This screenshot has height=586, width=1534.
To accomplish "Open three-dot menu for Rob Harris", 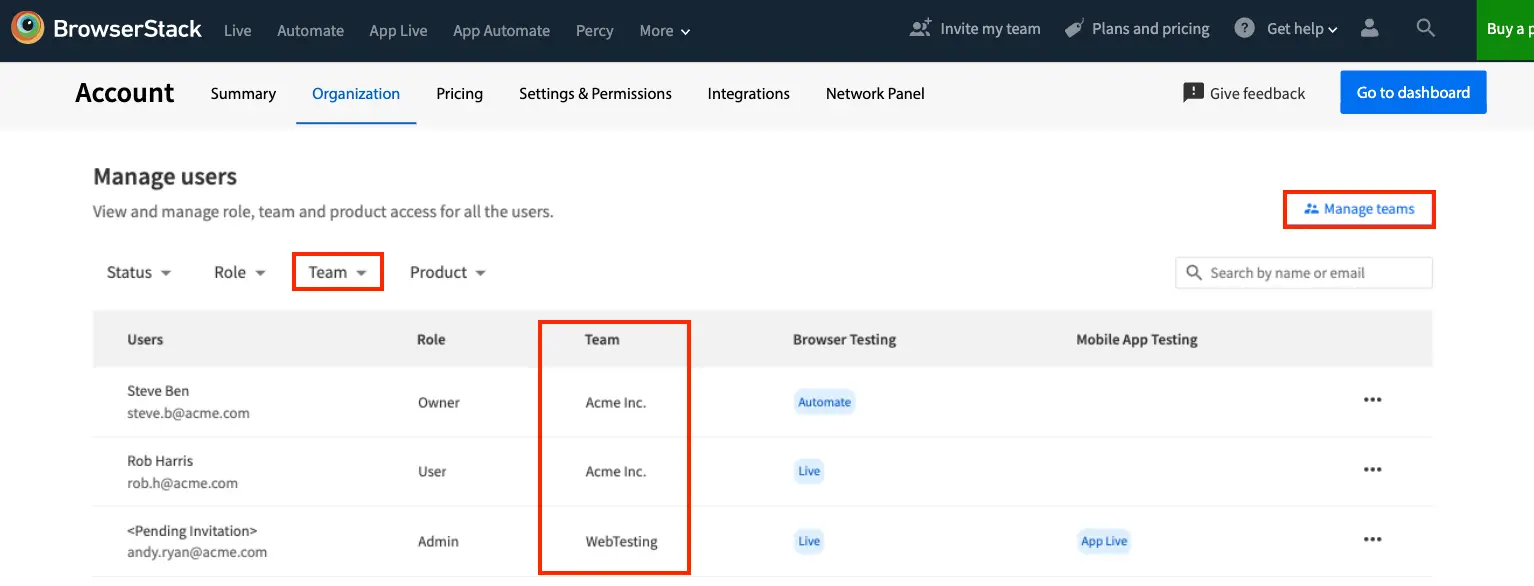I will [1372, 470].
